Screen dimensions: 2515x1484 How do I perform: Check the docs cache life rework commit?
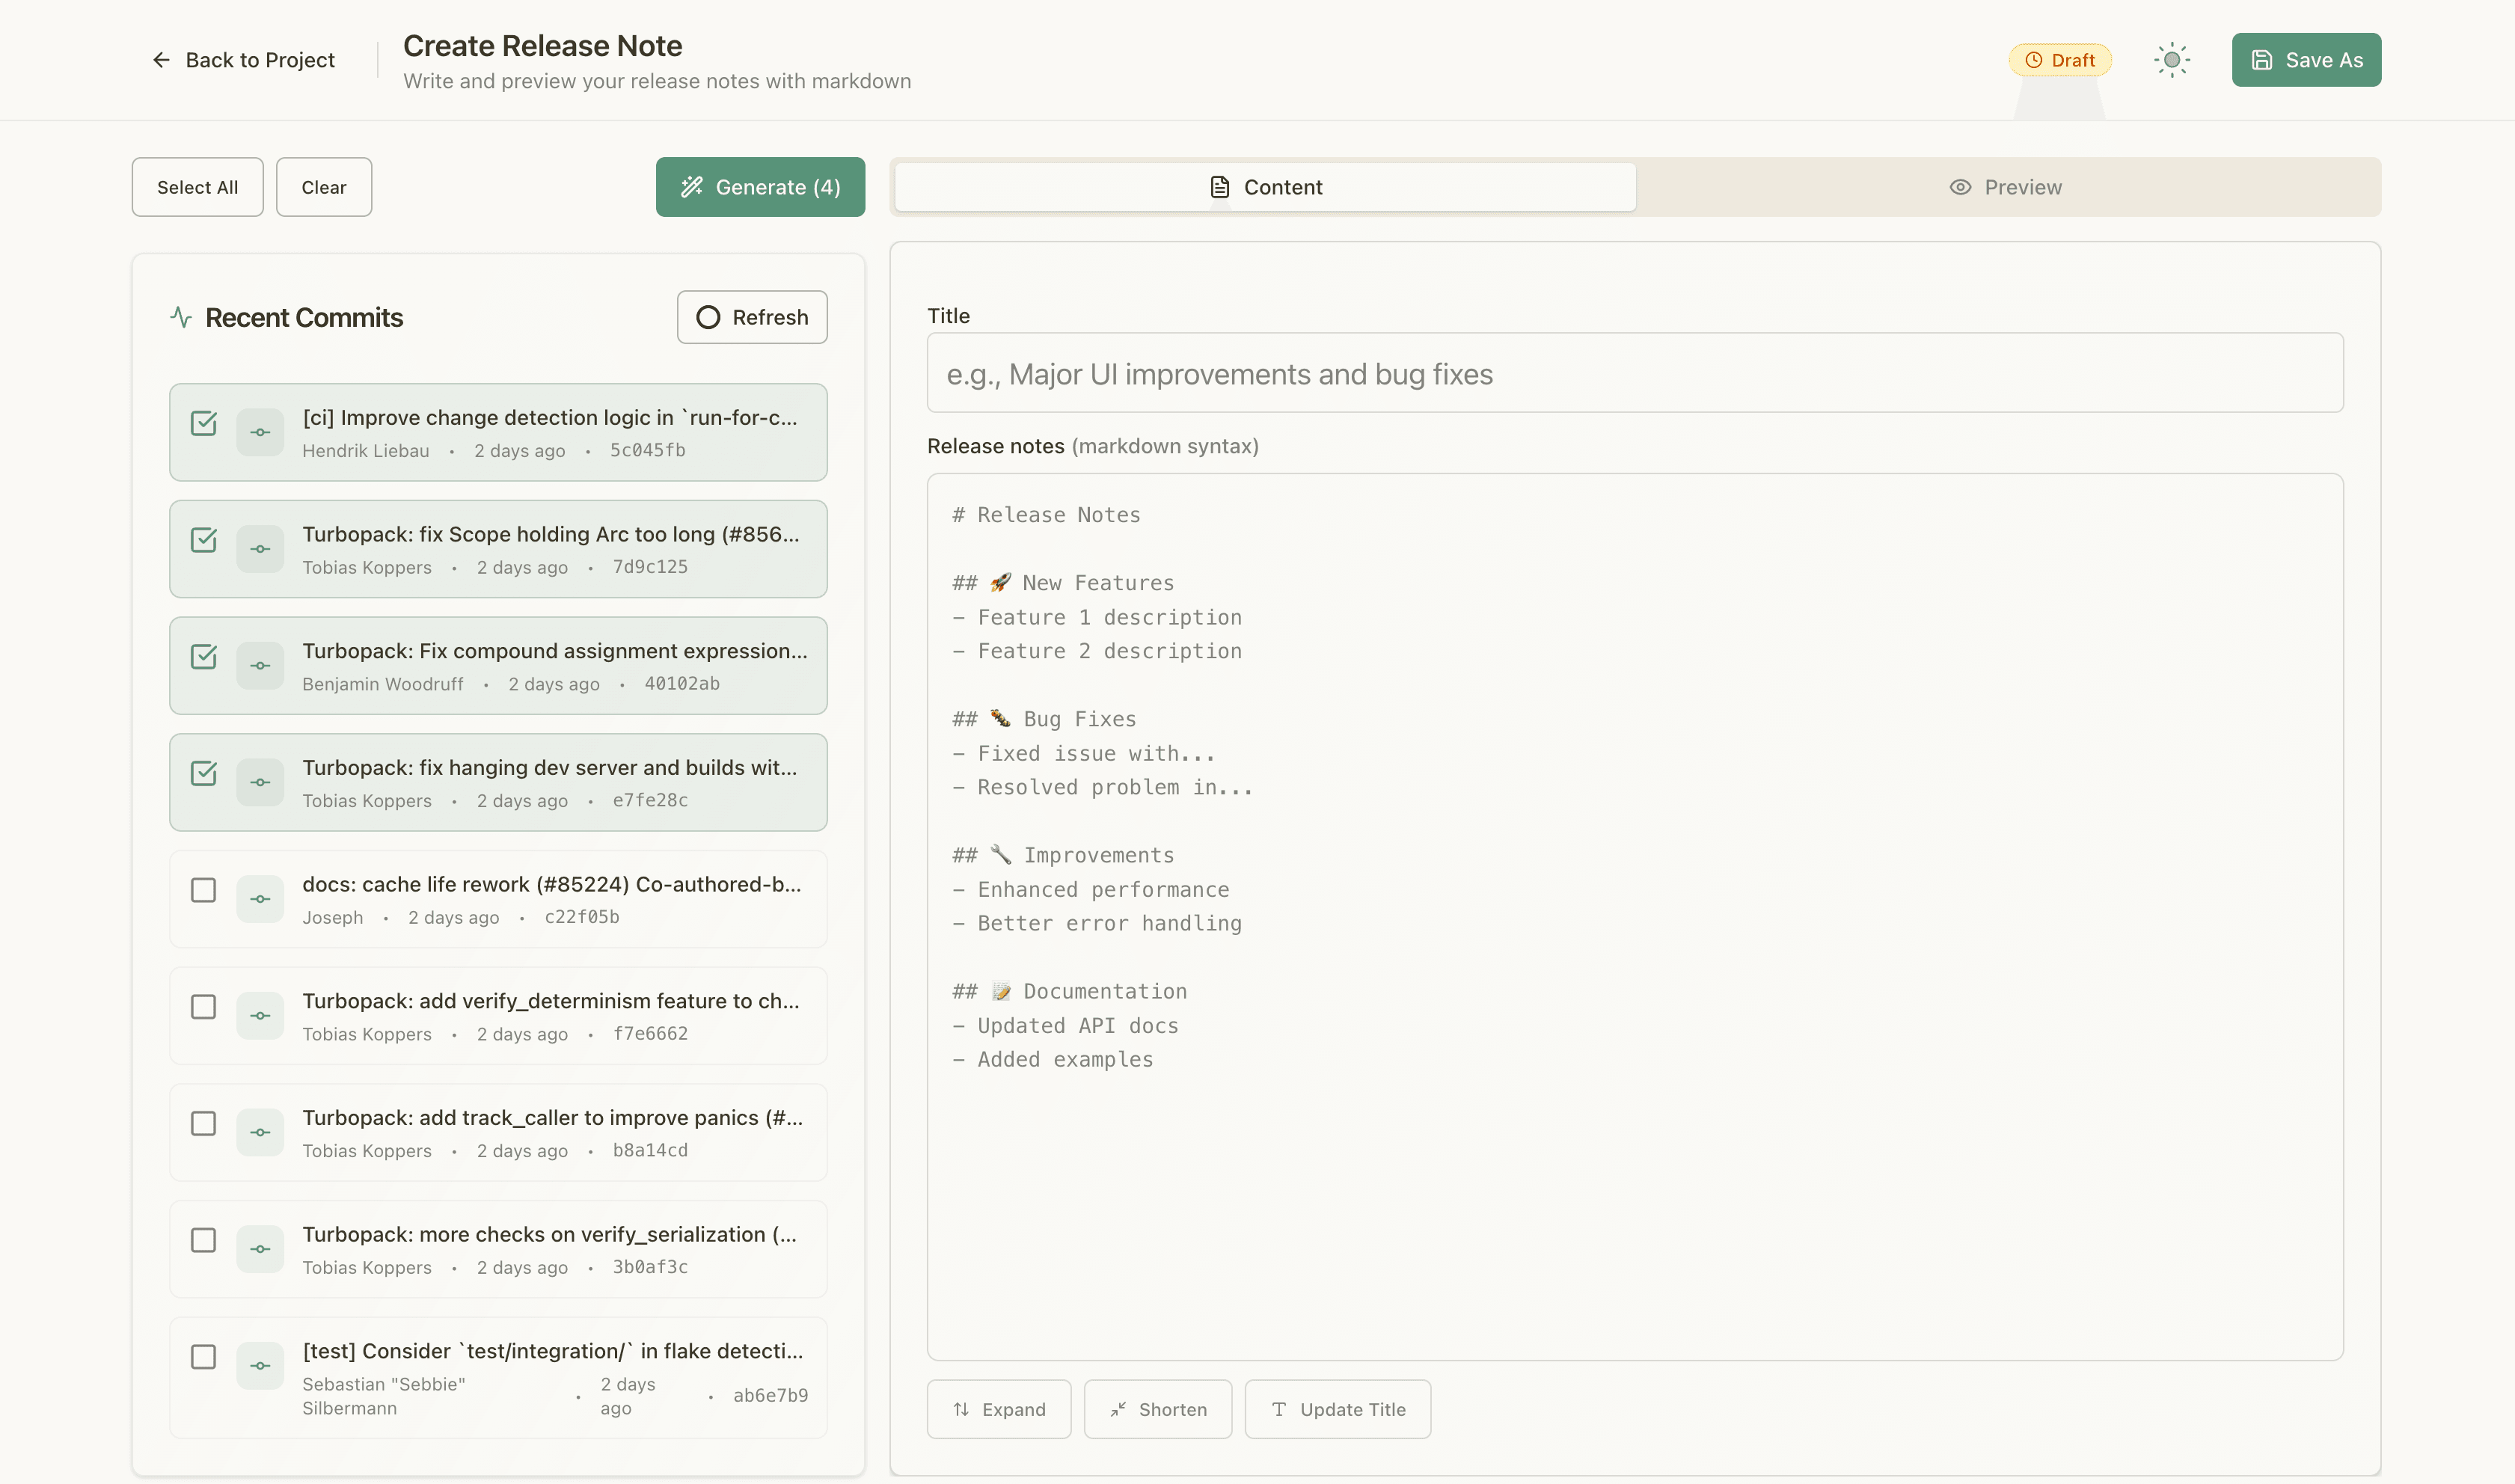click(x=204, y=889)
